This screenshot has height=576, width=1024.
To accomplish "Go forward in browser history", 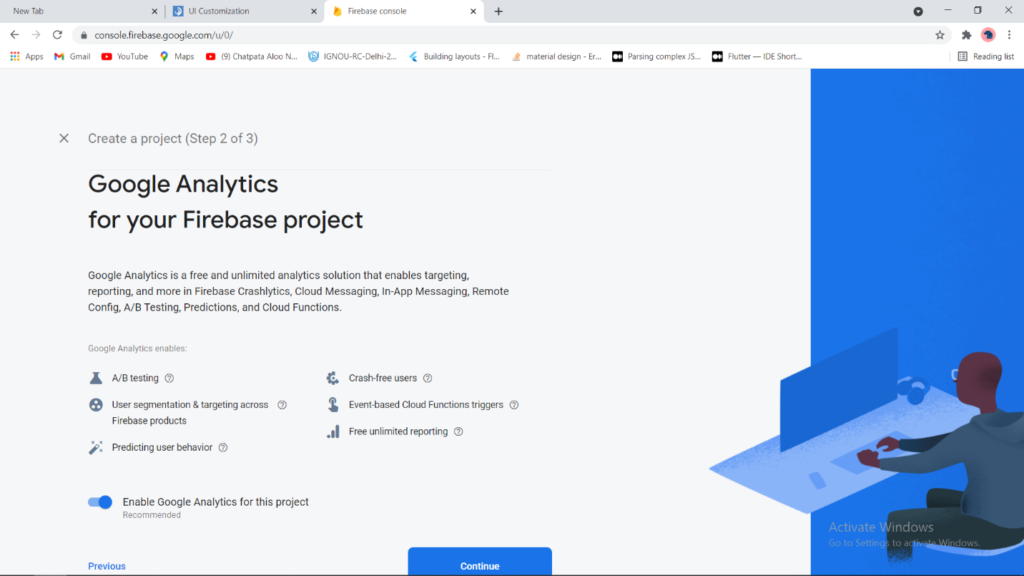I will click(36, 35).
